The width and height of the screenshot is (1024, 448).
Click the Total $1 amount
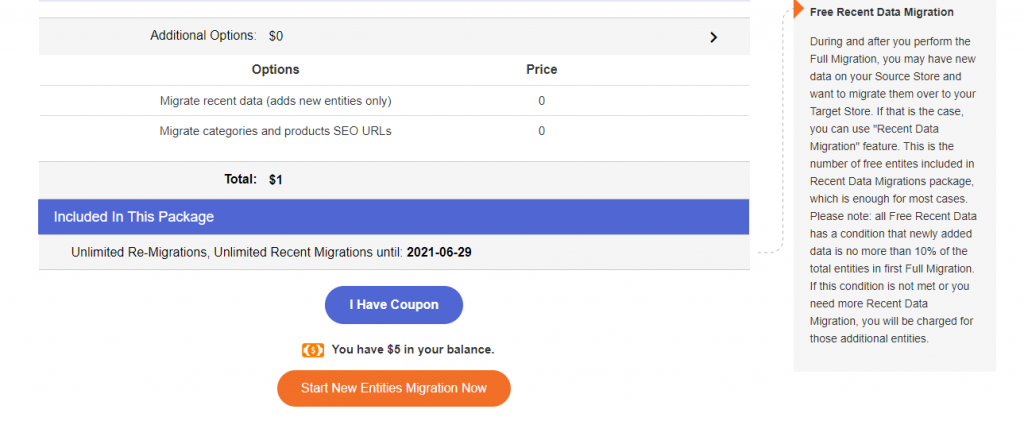(x=276, y=180)
